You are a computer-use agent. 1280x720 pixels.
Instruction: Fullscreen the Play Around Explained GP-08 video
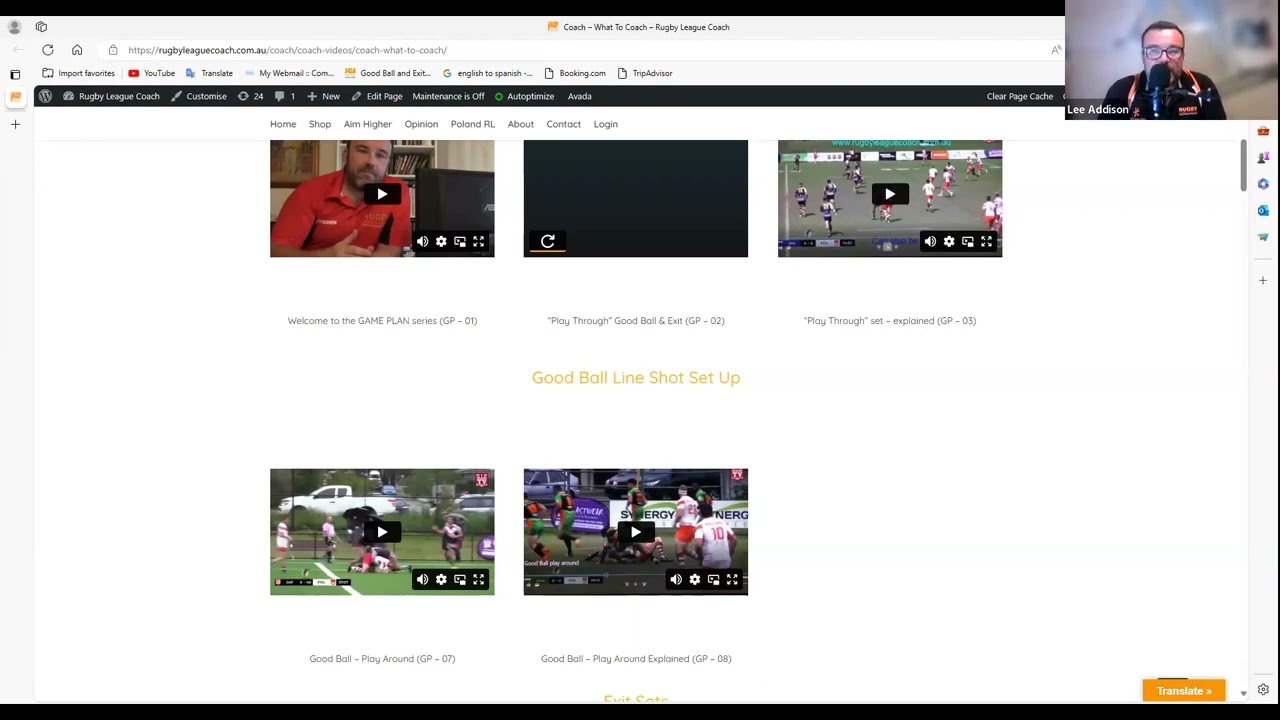[733, 579]
